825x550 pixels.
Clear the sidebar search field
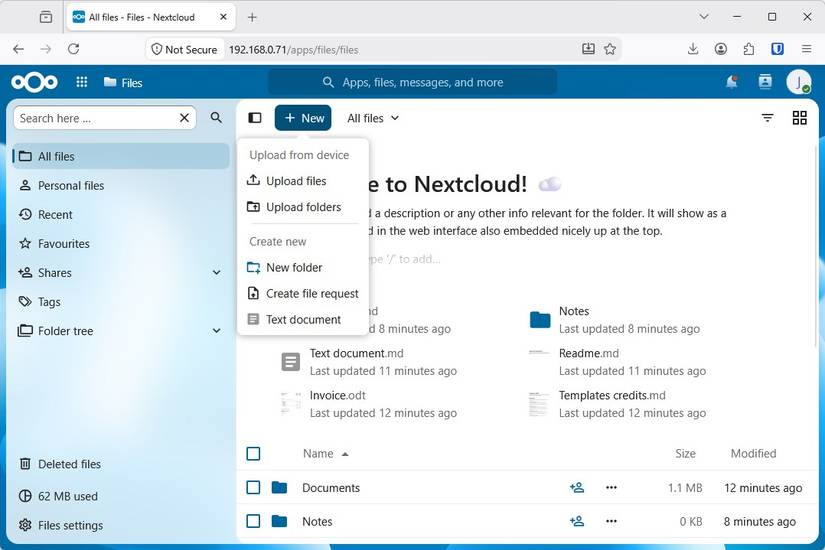coord(184,118)
